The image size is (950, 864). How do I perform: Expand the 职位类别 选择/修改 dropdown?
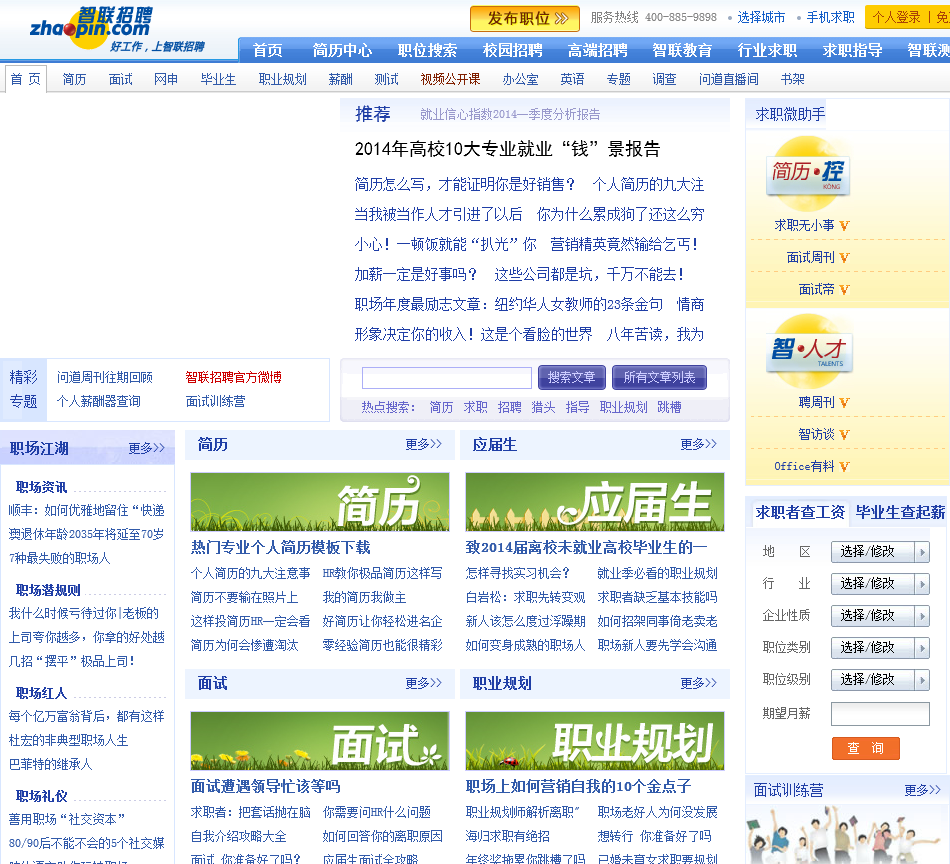click(880, 648)
